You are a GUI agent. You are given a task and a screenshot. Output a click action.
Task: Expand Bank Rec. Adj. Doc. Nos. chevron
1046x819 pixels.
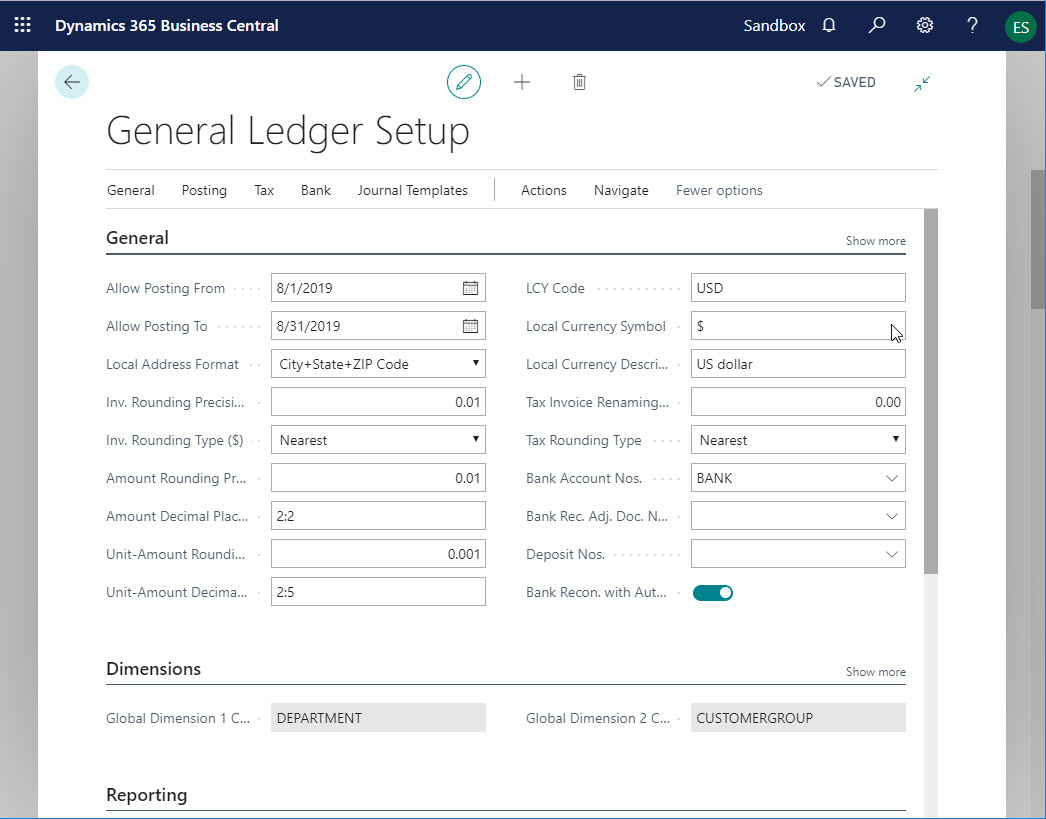892,516
